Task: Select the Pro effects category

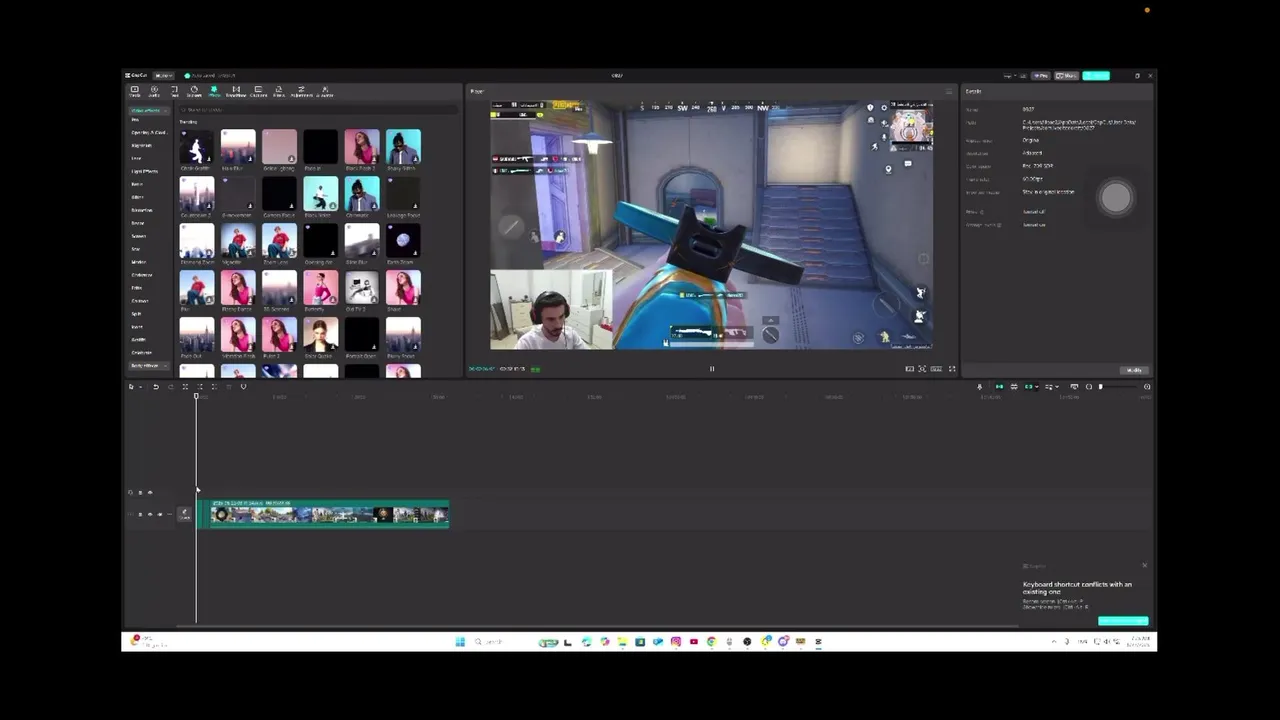Action: [x=135, y=119]
